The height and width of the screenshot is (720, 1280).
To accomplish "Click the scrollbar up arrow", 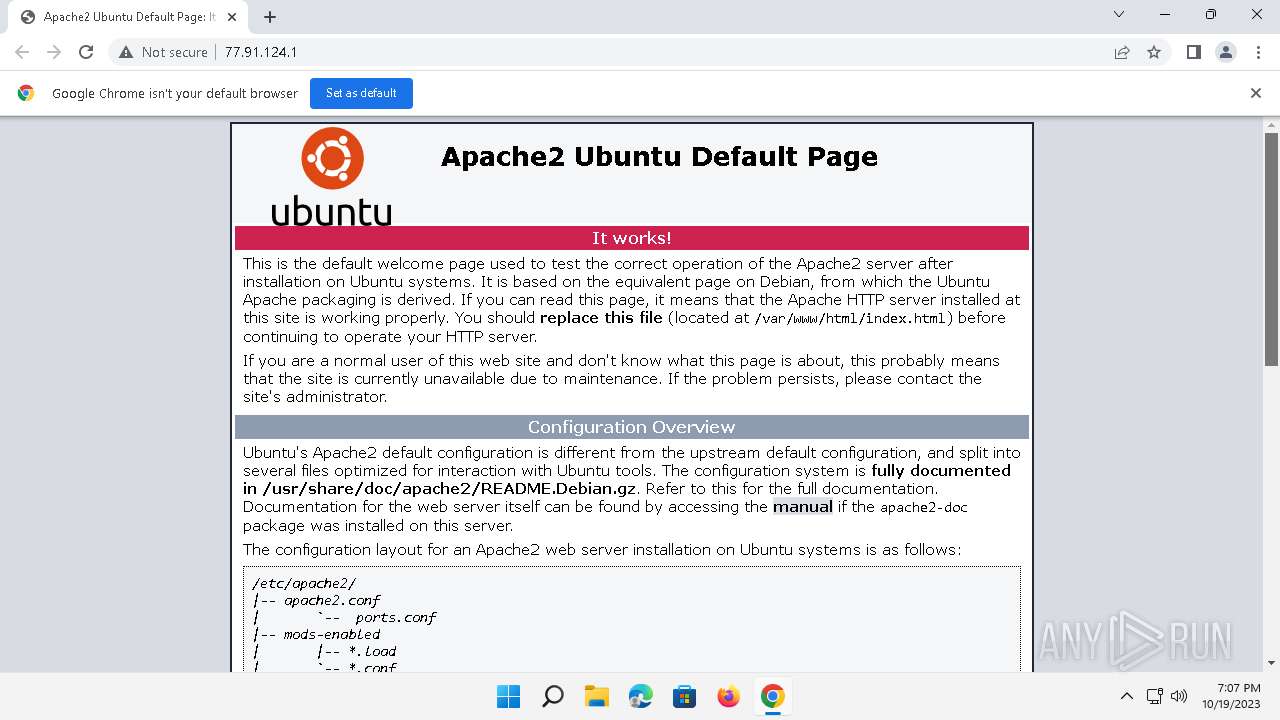I will (1271, 124).
